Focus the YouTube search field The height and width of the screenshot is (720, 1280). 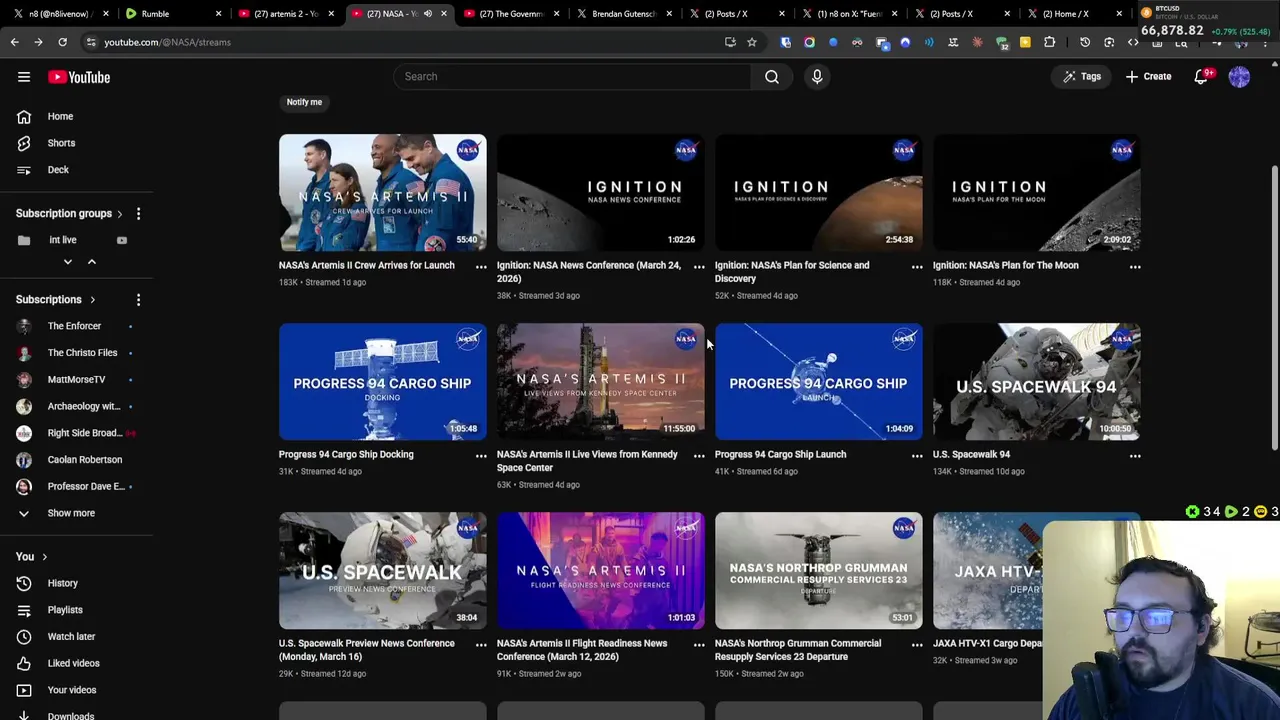pyautogui.click(x=572, y=76)
